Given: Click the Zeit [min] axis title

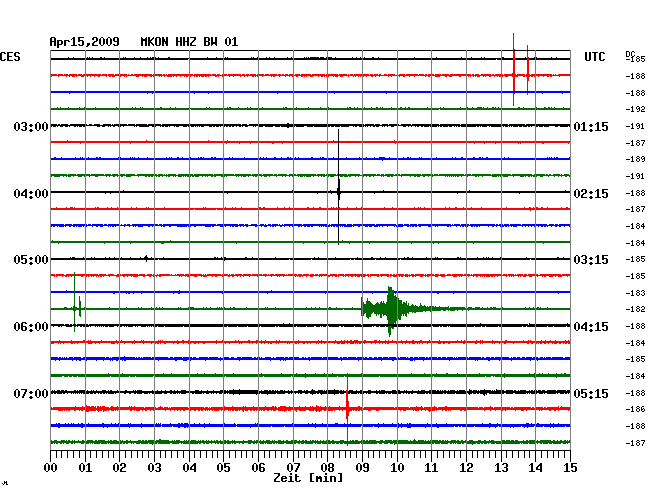Looking at the screenshot, I should 308,478.
